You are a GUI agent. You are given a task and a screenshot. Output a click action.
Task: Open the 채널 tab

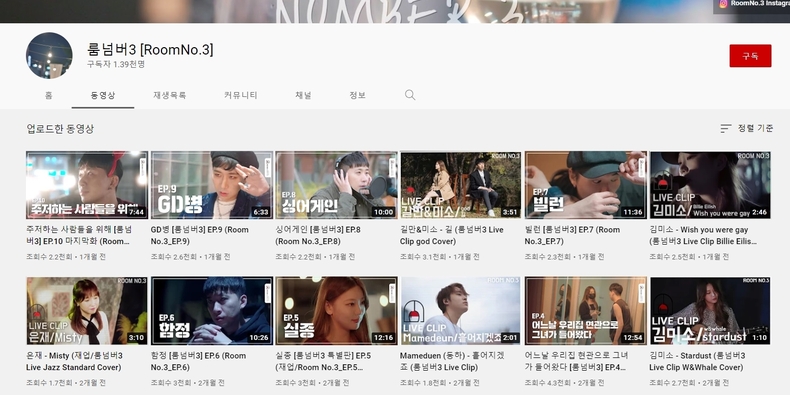pyautogui.click(x=303, y=95)
